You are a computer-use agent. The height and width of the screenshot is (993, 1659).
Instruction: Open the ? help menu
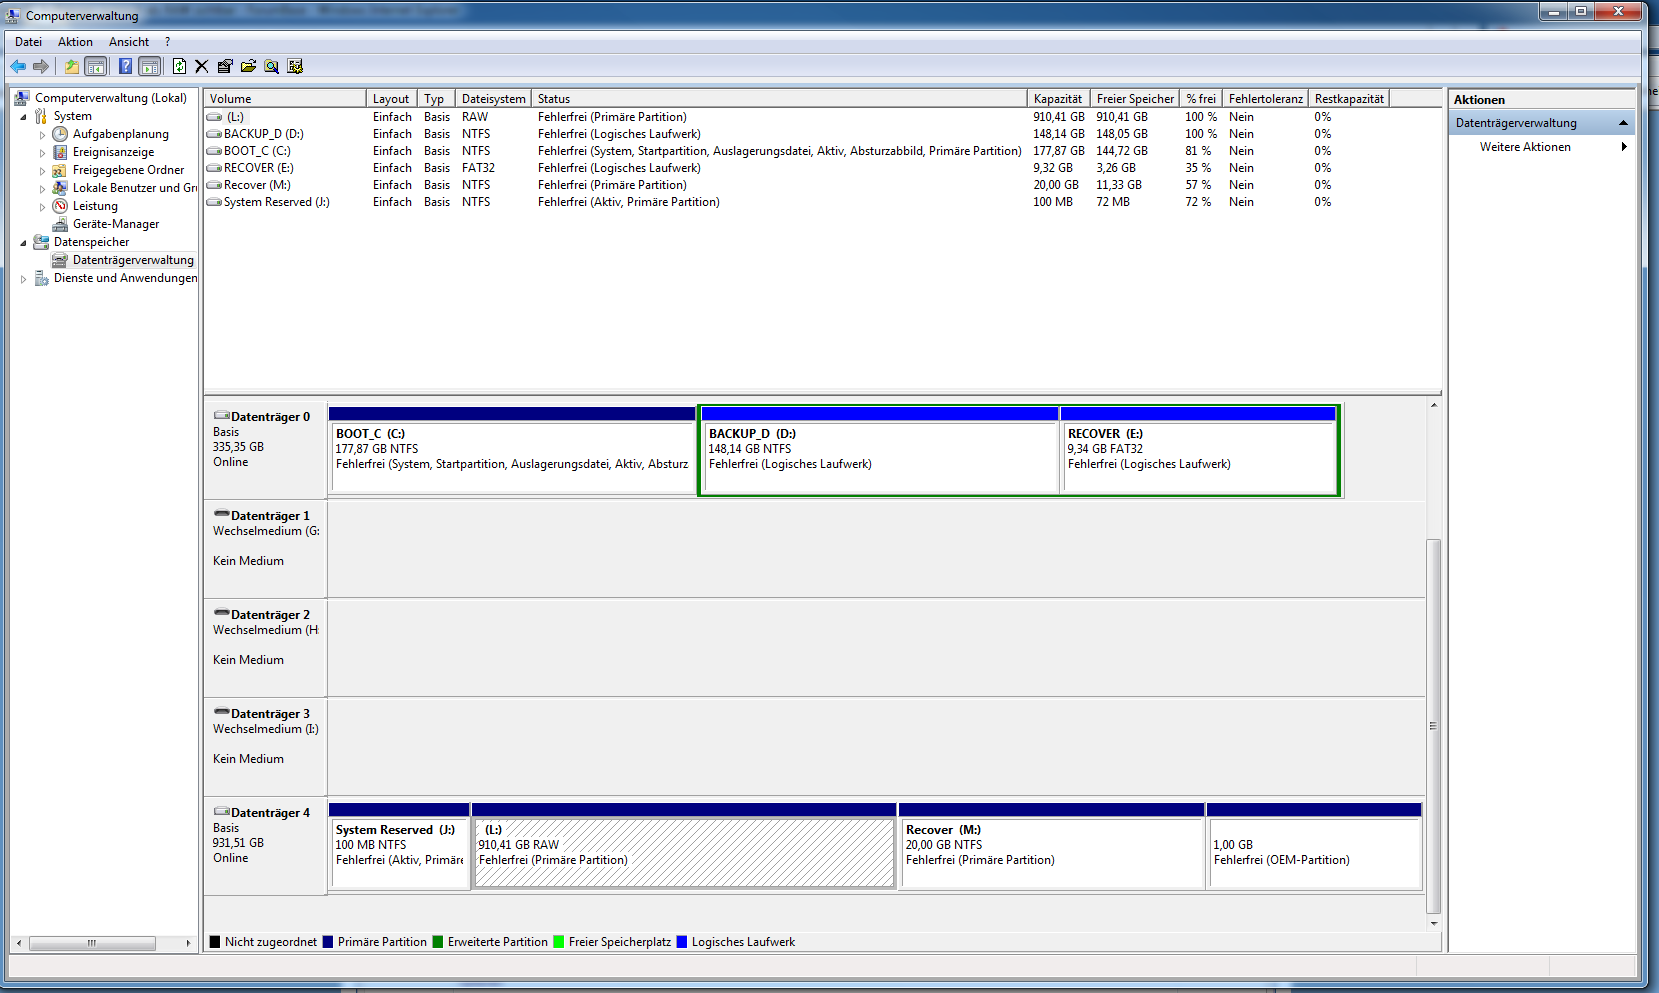(x=167, y=42)
